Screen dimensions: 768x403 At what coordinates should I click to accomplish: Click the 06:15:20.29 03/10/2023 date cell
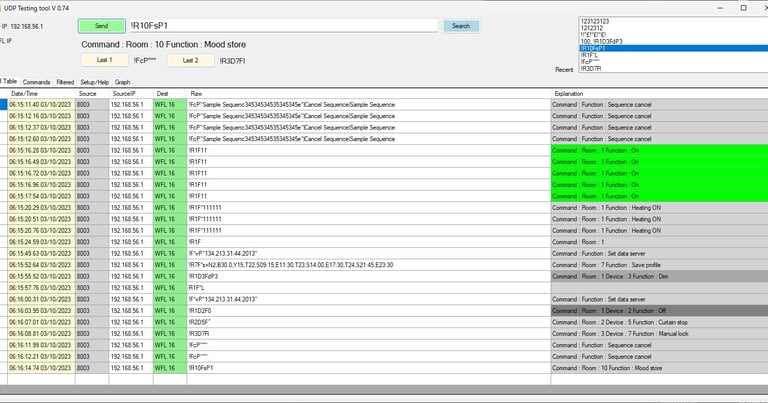[41, 208]
